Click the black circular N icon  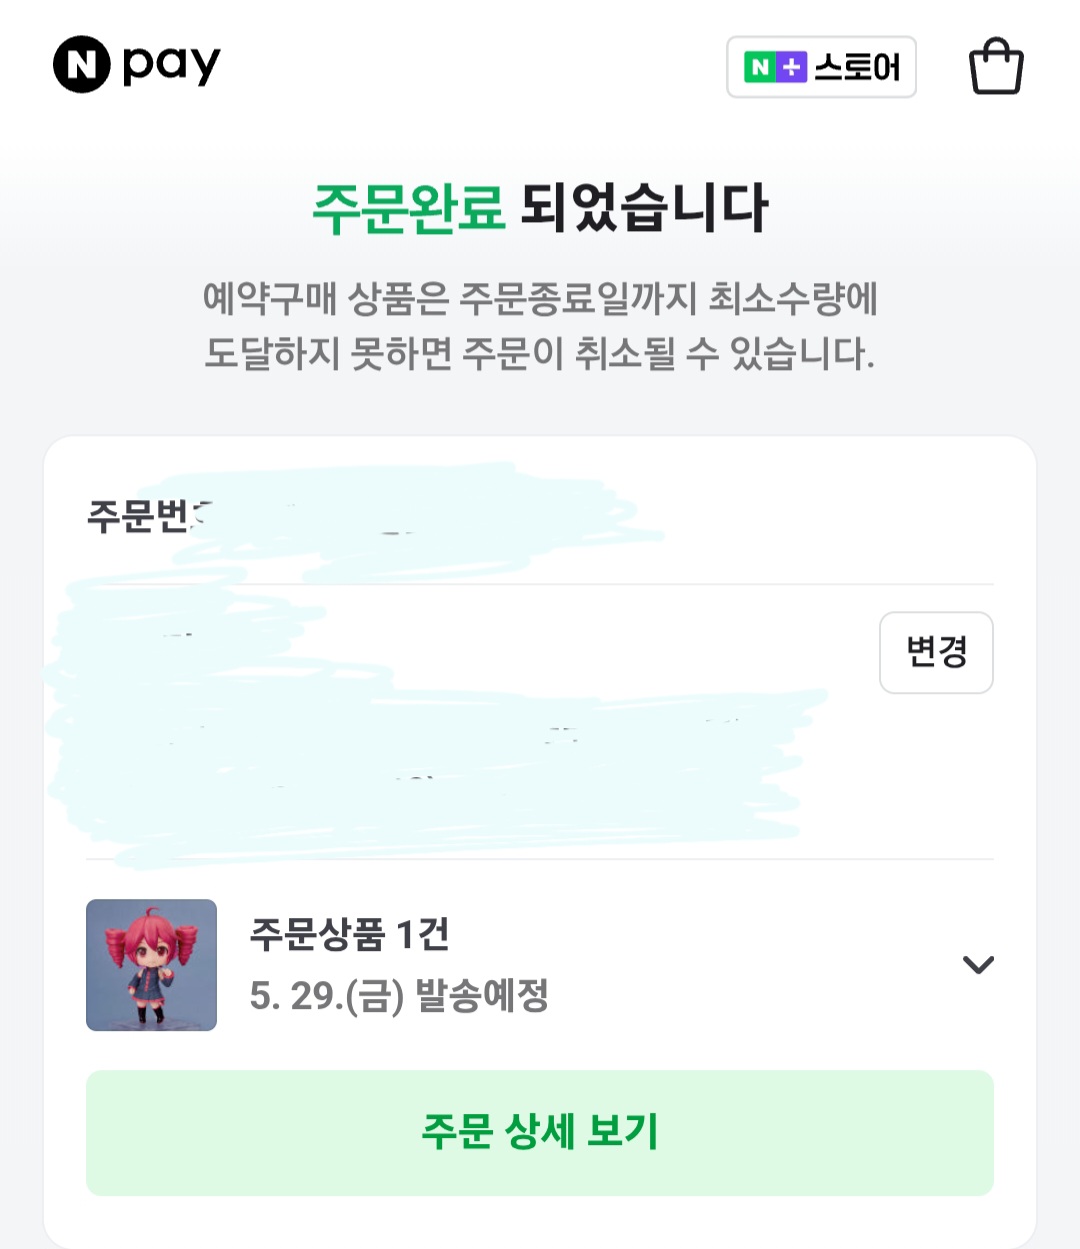tap(81, 65)
